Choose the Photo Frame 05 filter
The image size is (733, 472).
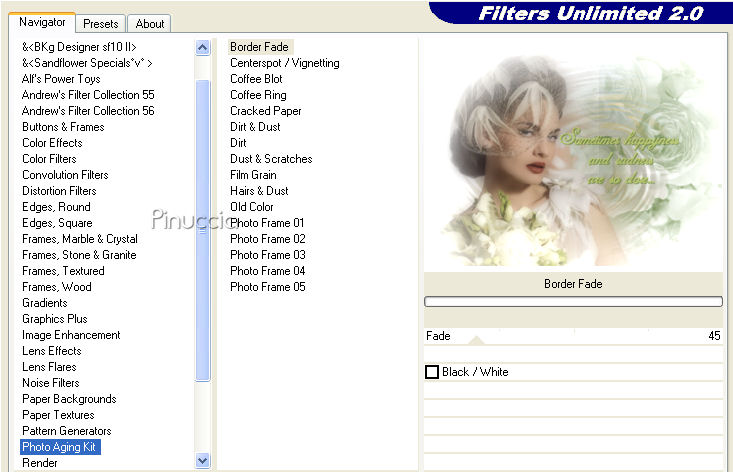tap(267, 287)
